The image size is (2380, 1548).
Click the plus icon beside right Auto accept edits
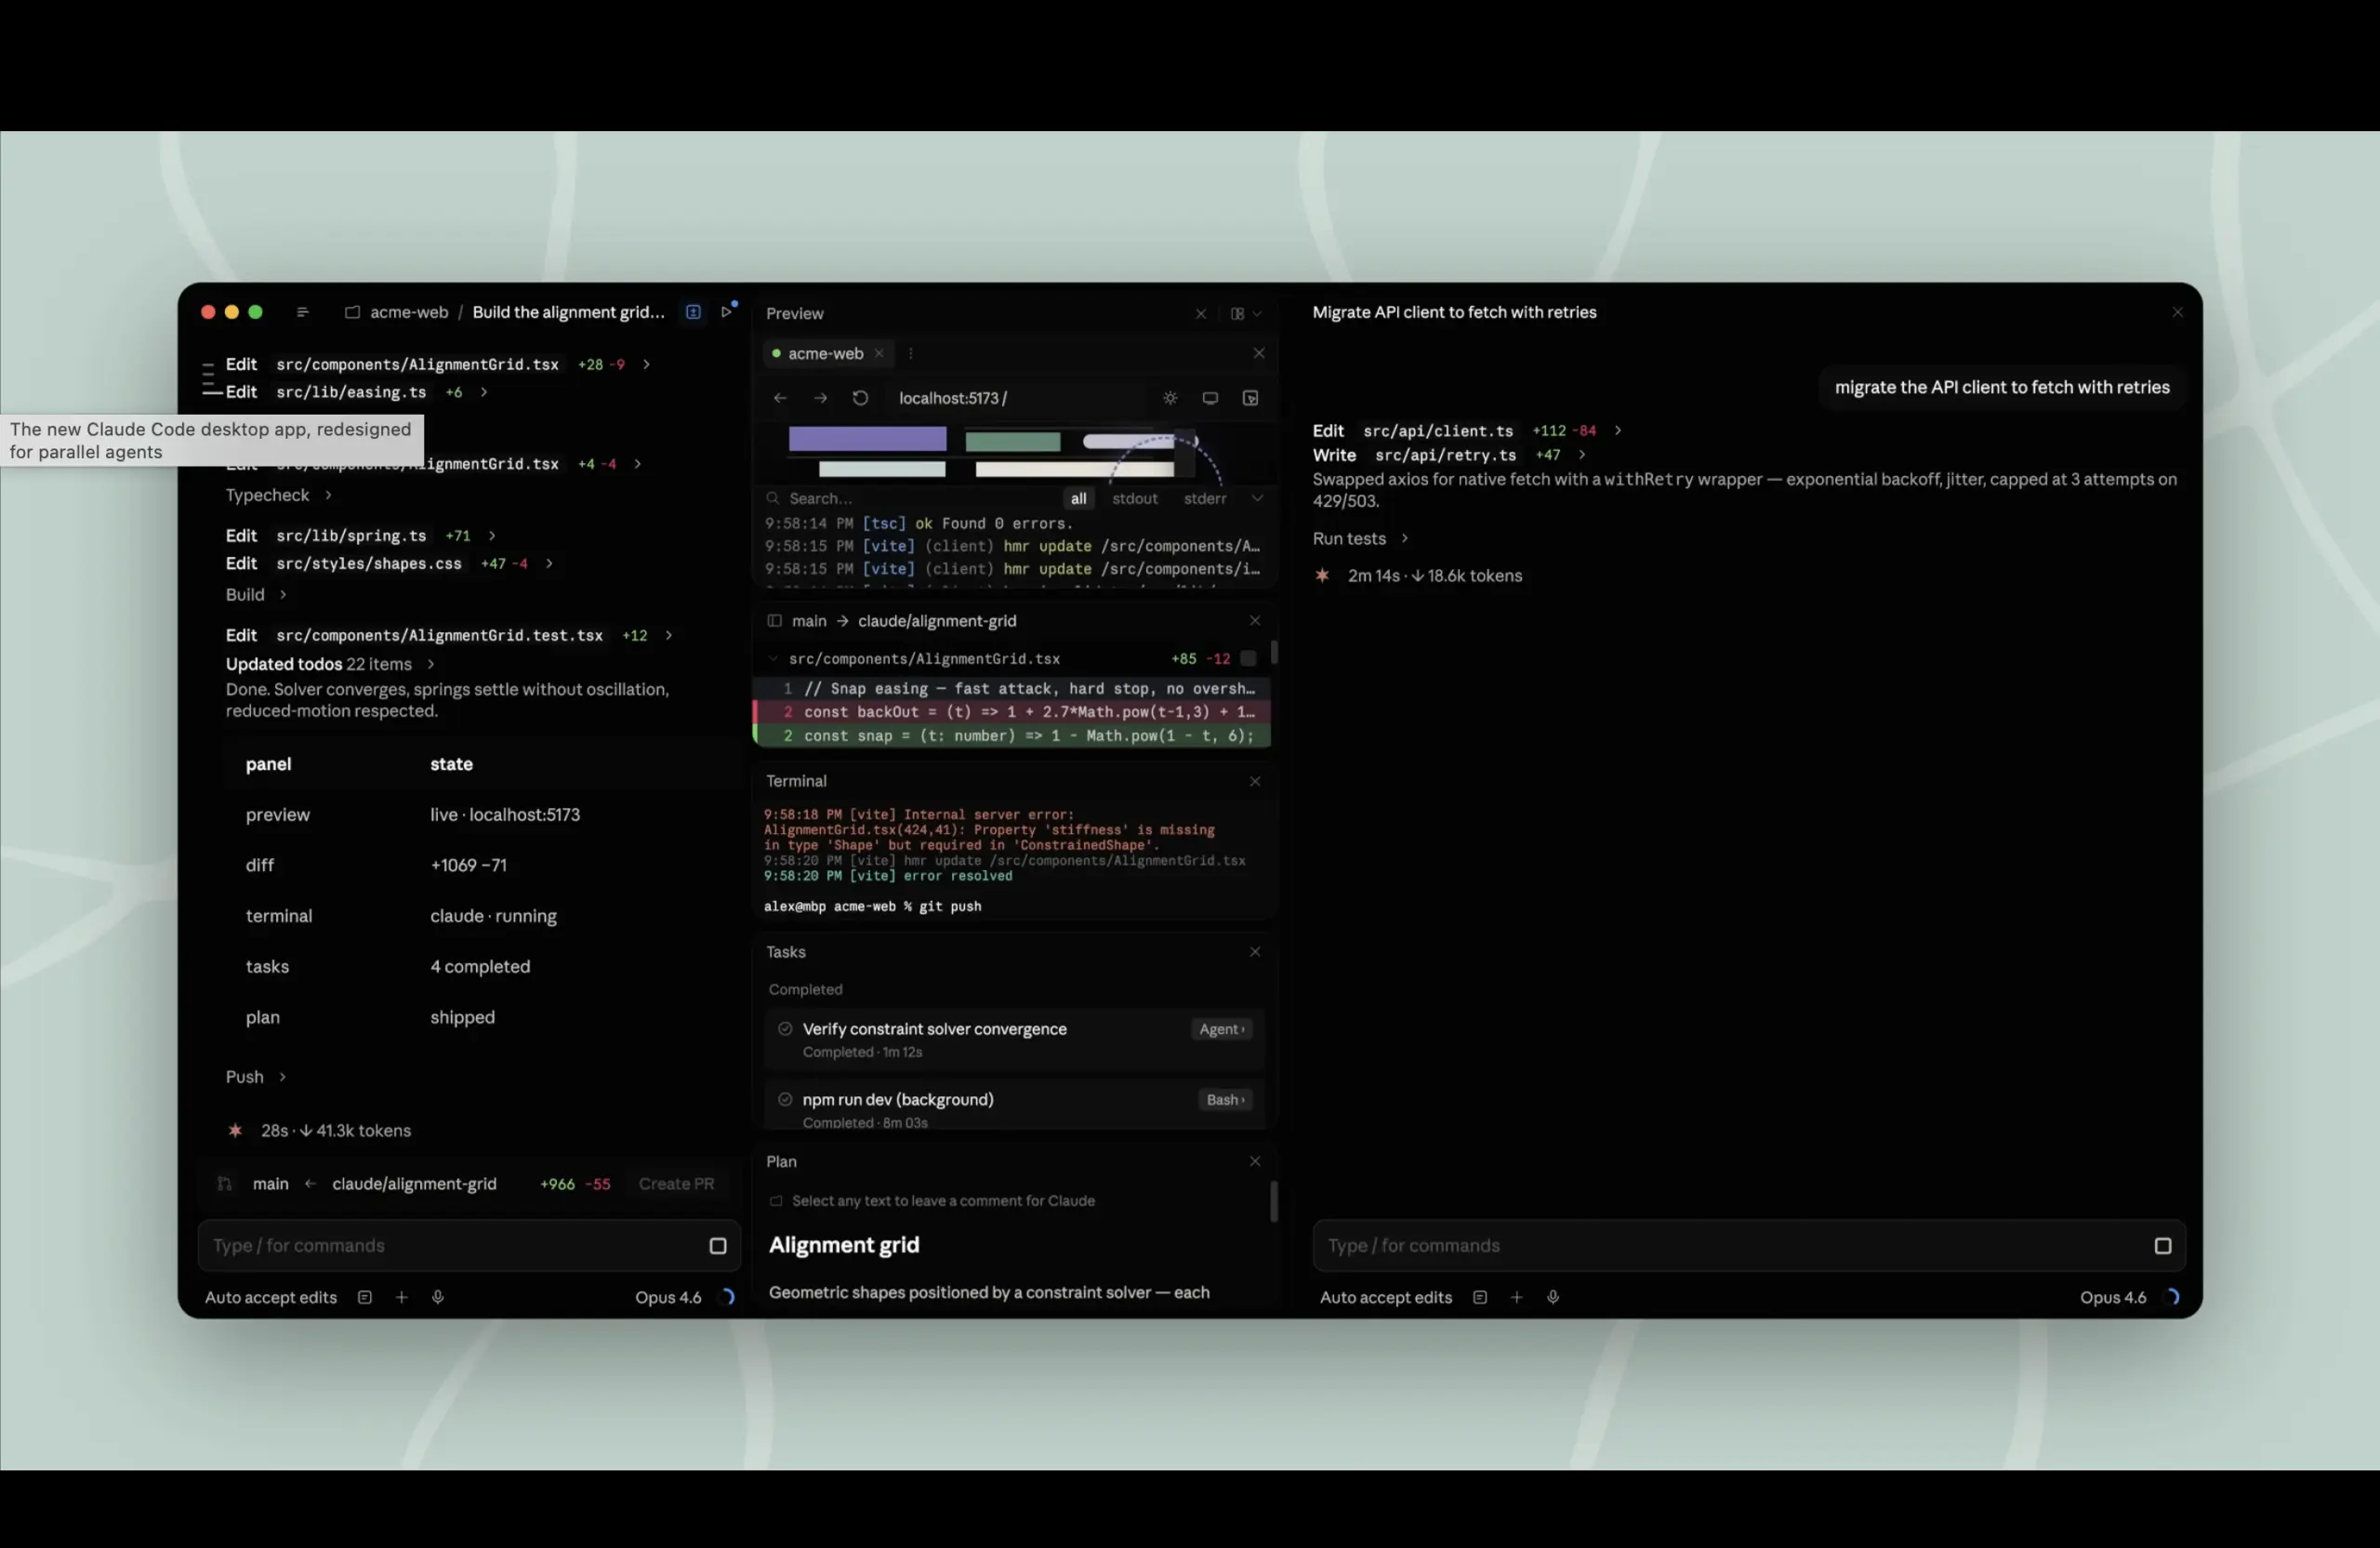coord(1516,1297)
